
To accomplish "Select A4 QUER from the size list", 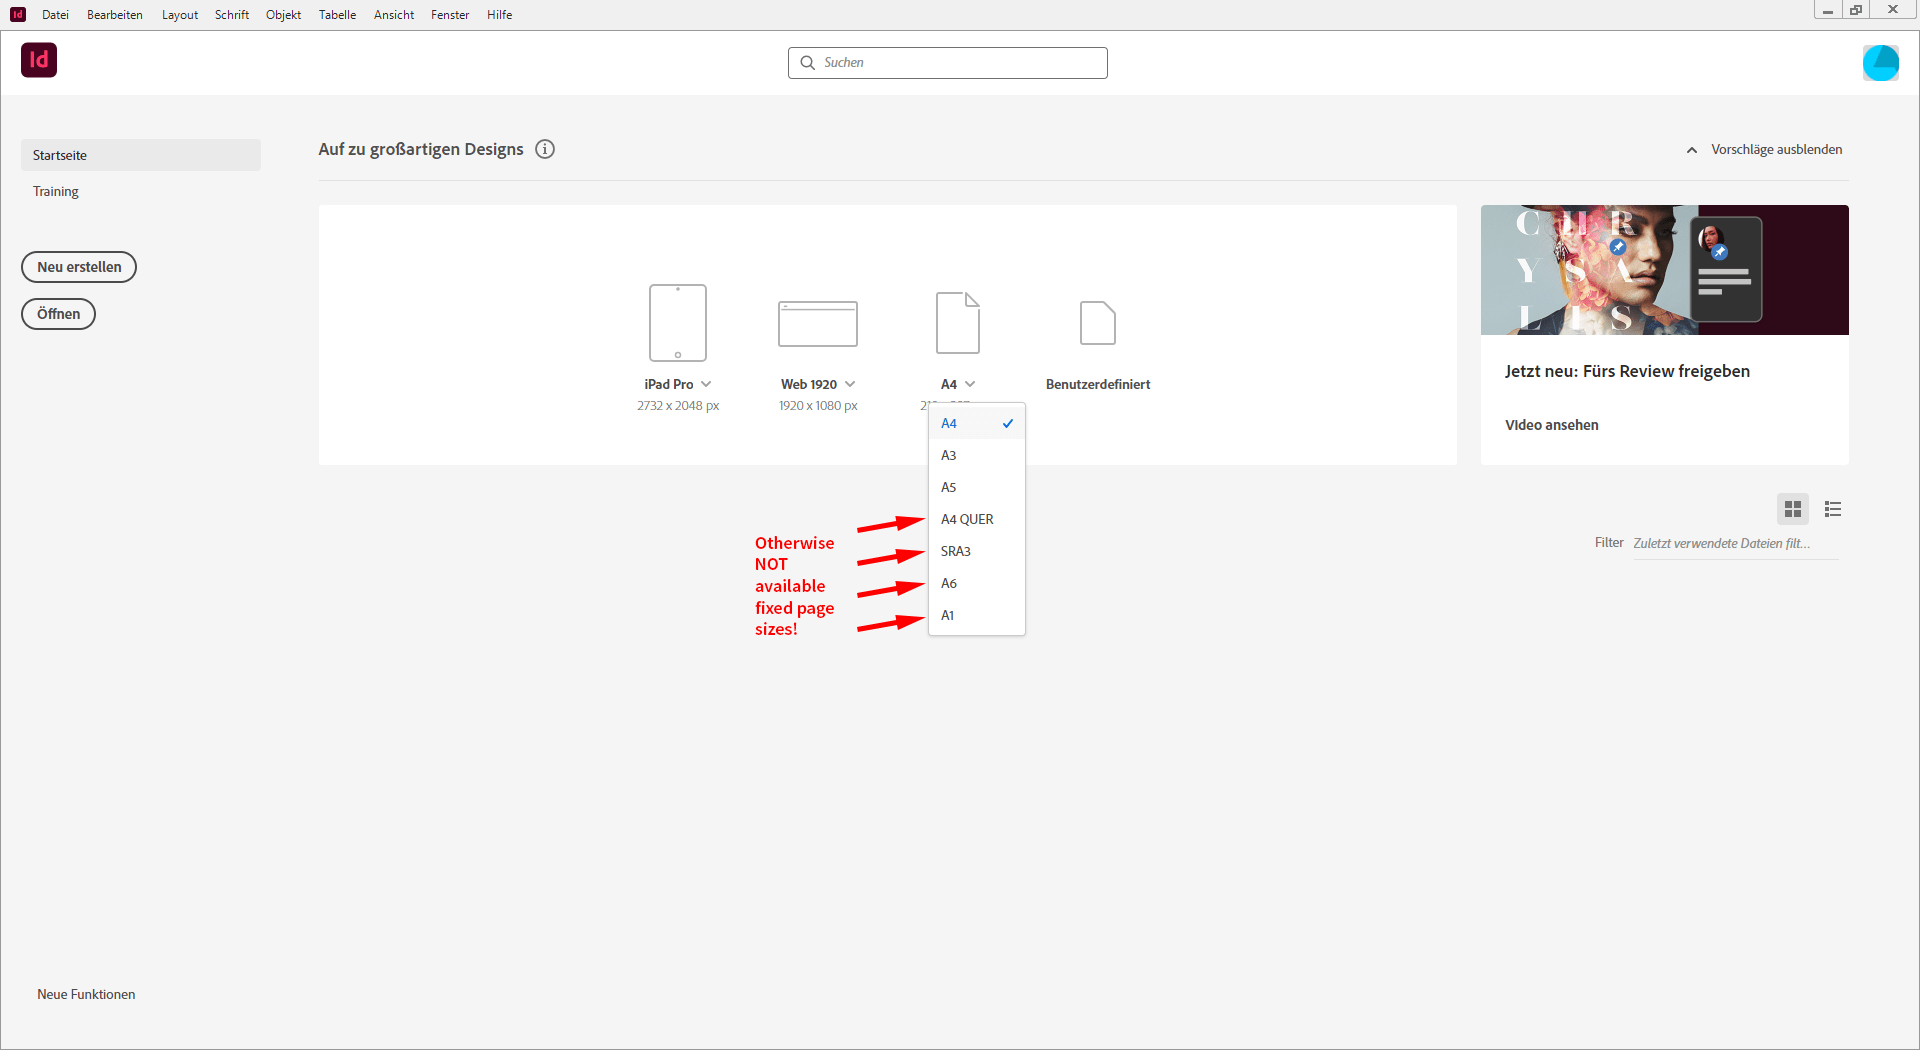I will (x=966, y=519).
